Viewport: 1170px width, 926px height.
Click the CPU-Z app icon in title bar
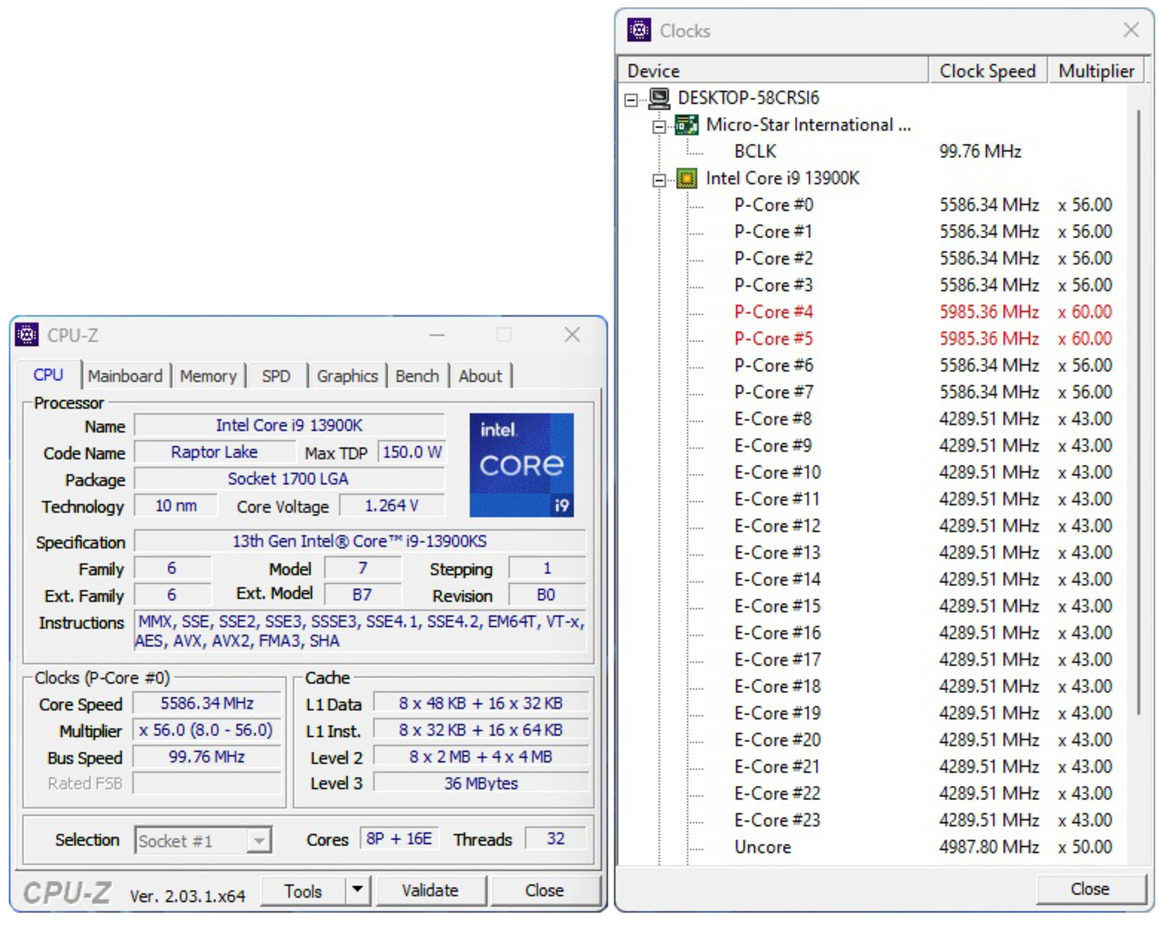point(27,335)
